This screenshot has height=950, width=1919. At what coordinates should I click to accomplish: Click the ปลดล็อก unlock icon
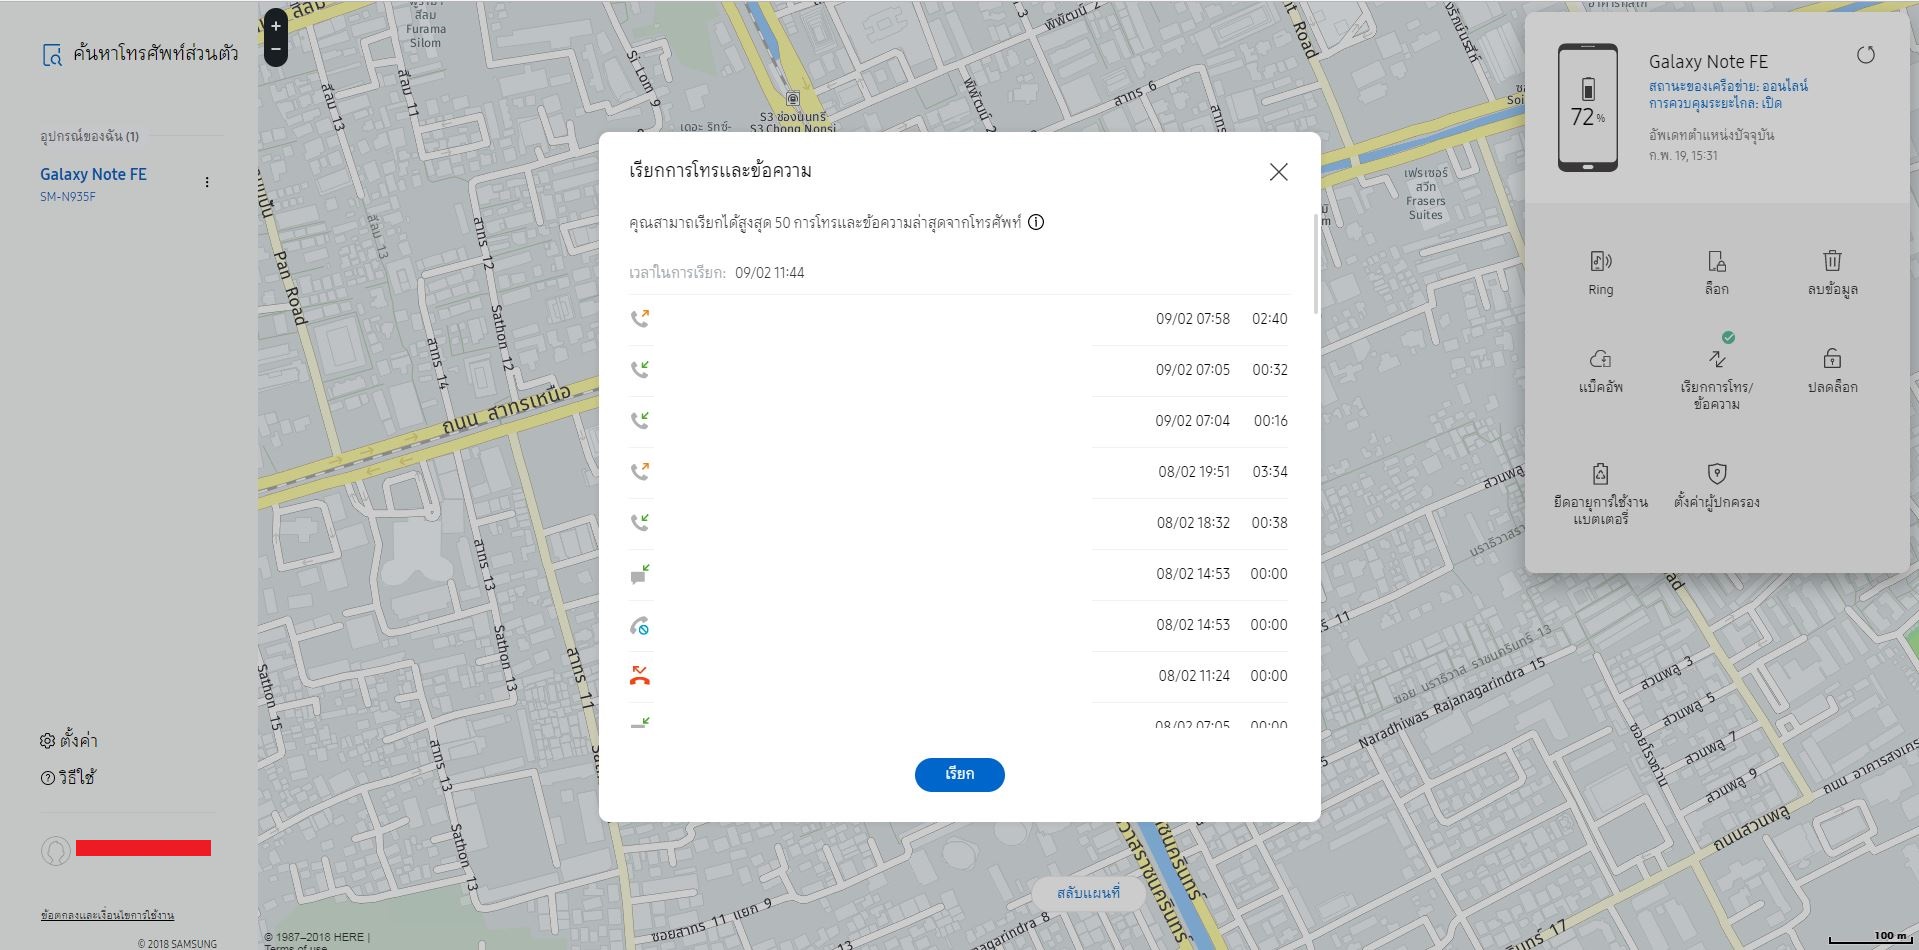pos(1832,358)
